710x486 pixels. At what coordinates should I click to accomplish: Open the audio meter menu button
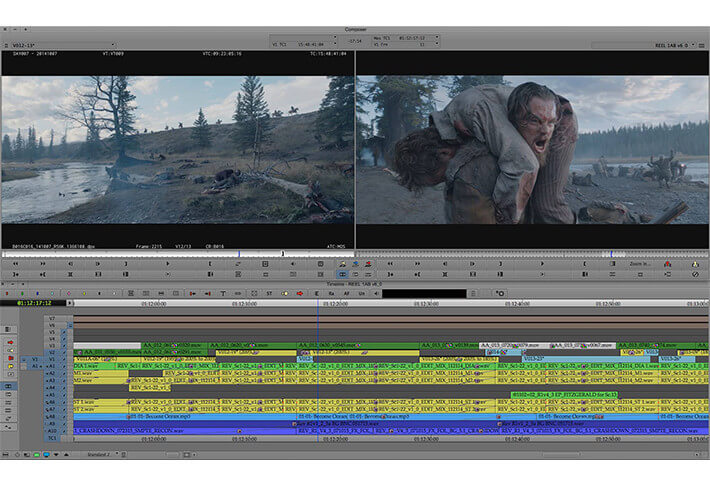coord(472,294)
